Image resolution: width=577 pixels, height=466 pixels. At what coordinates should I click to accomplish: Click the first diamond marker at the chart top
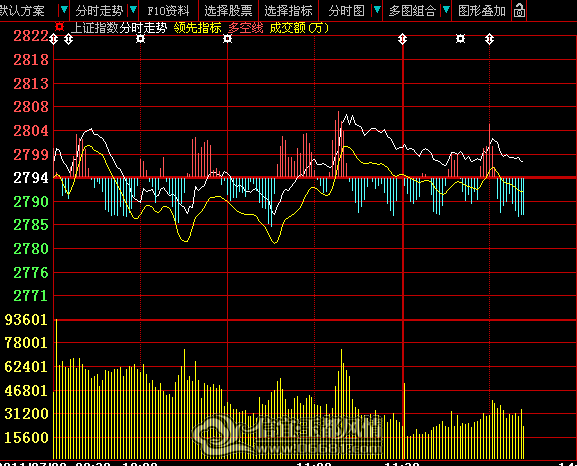(x=54, y=39)
